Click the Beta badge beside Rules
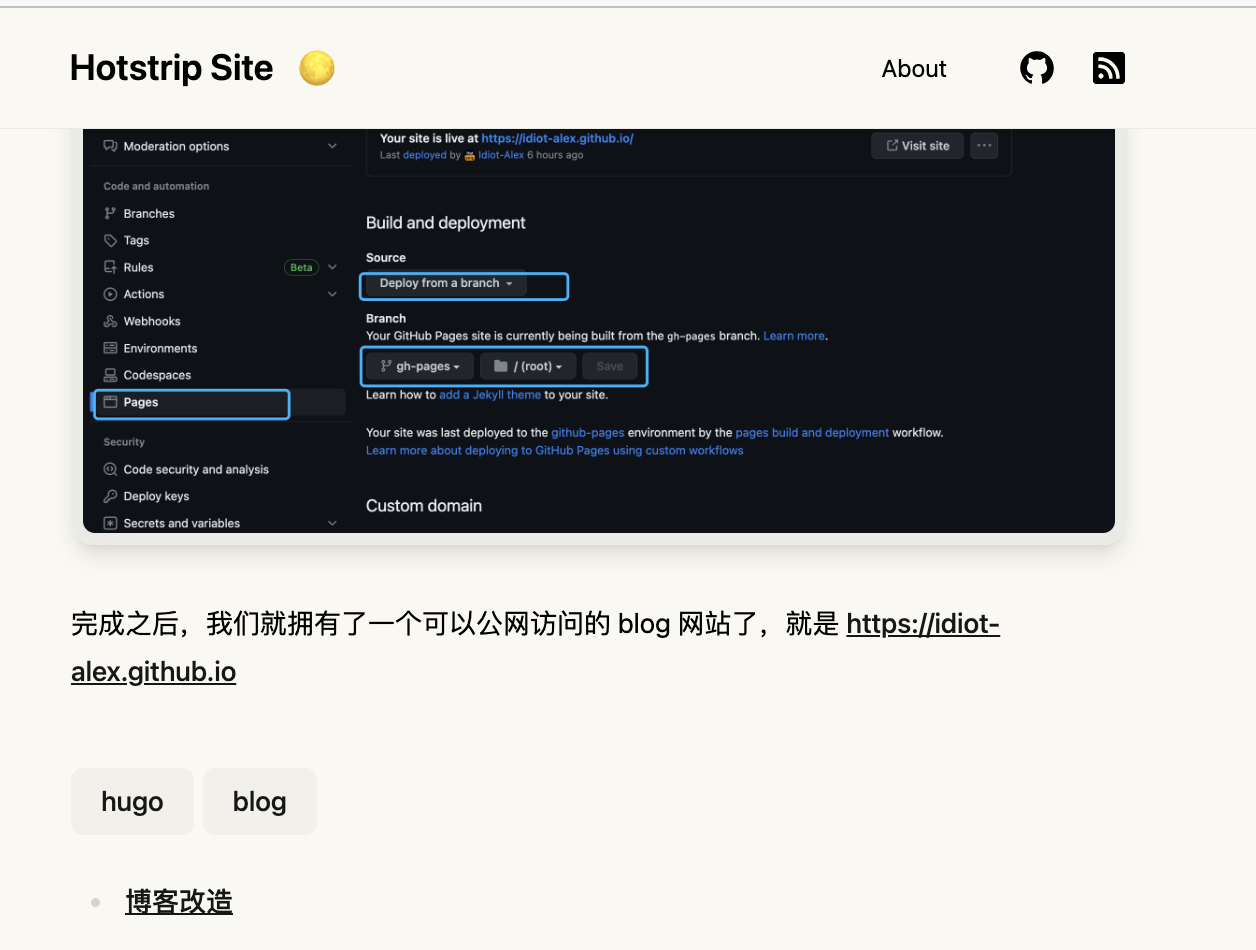The height and width of the screenshot is (950, 1256). (x=301, y=267)
